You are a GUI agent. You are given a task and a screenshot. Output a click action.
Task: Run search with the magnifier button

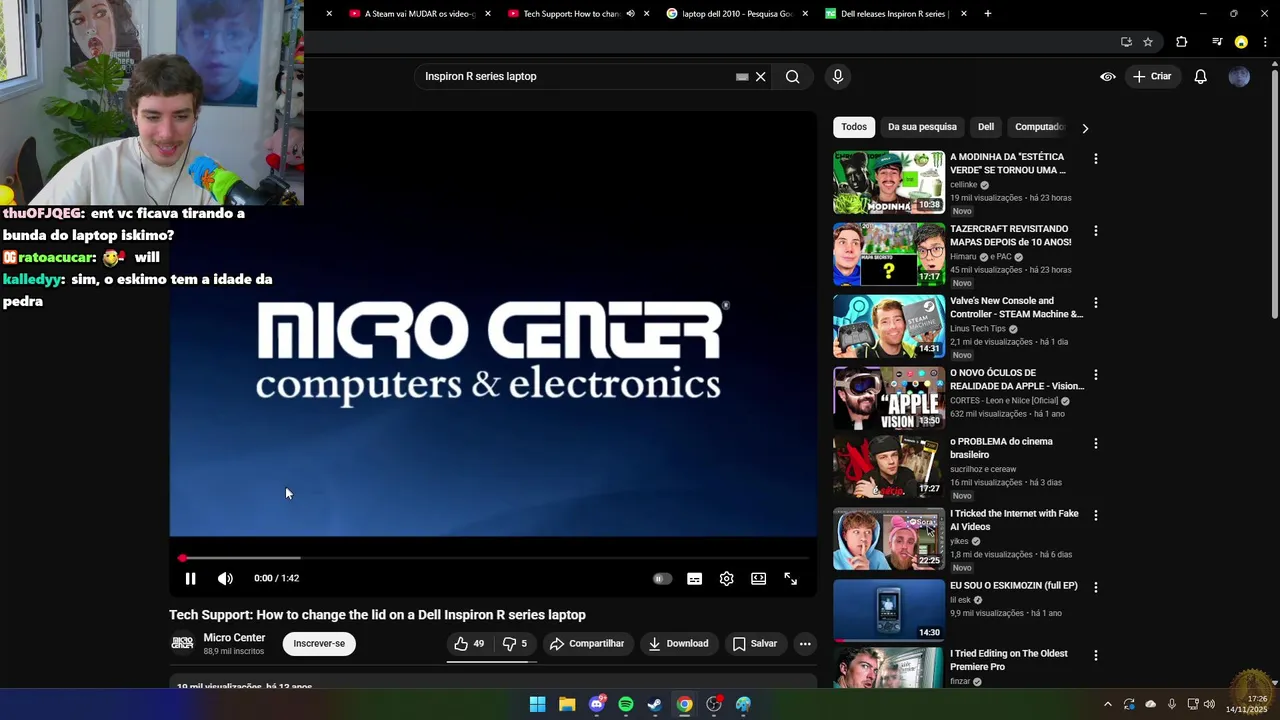pos(792,76)
